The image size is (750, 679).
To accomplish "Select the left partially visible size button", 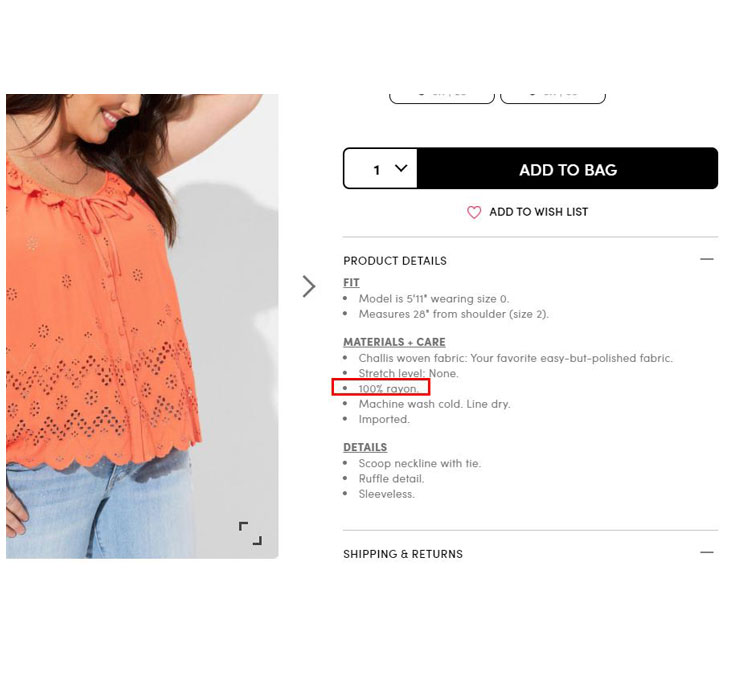I will 441,97.
